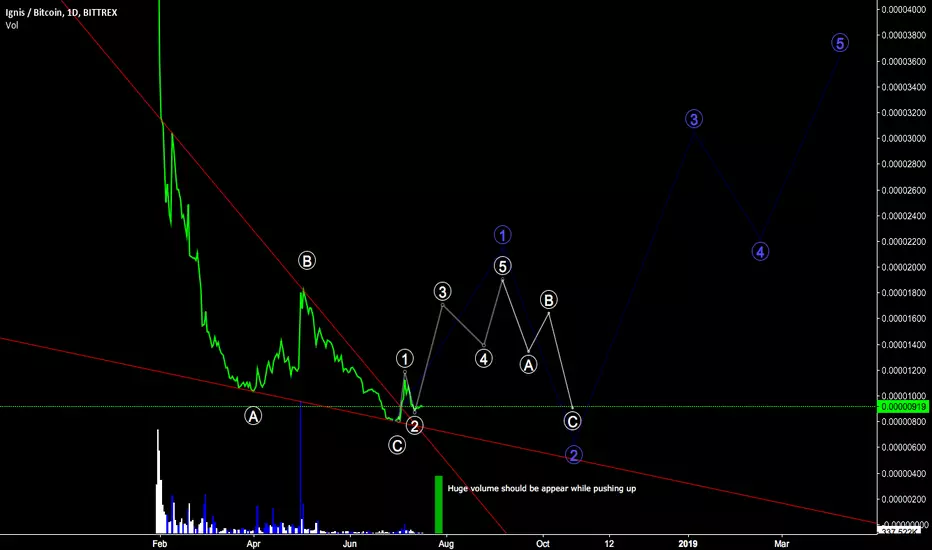932x550 pixels.
Task: Click the Jun date label
Action: coord(350,543)
